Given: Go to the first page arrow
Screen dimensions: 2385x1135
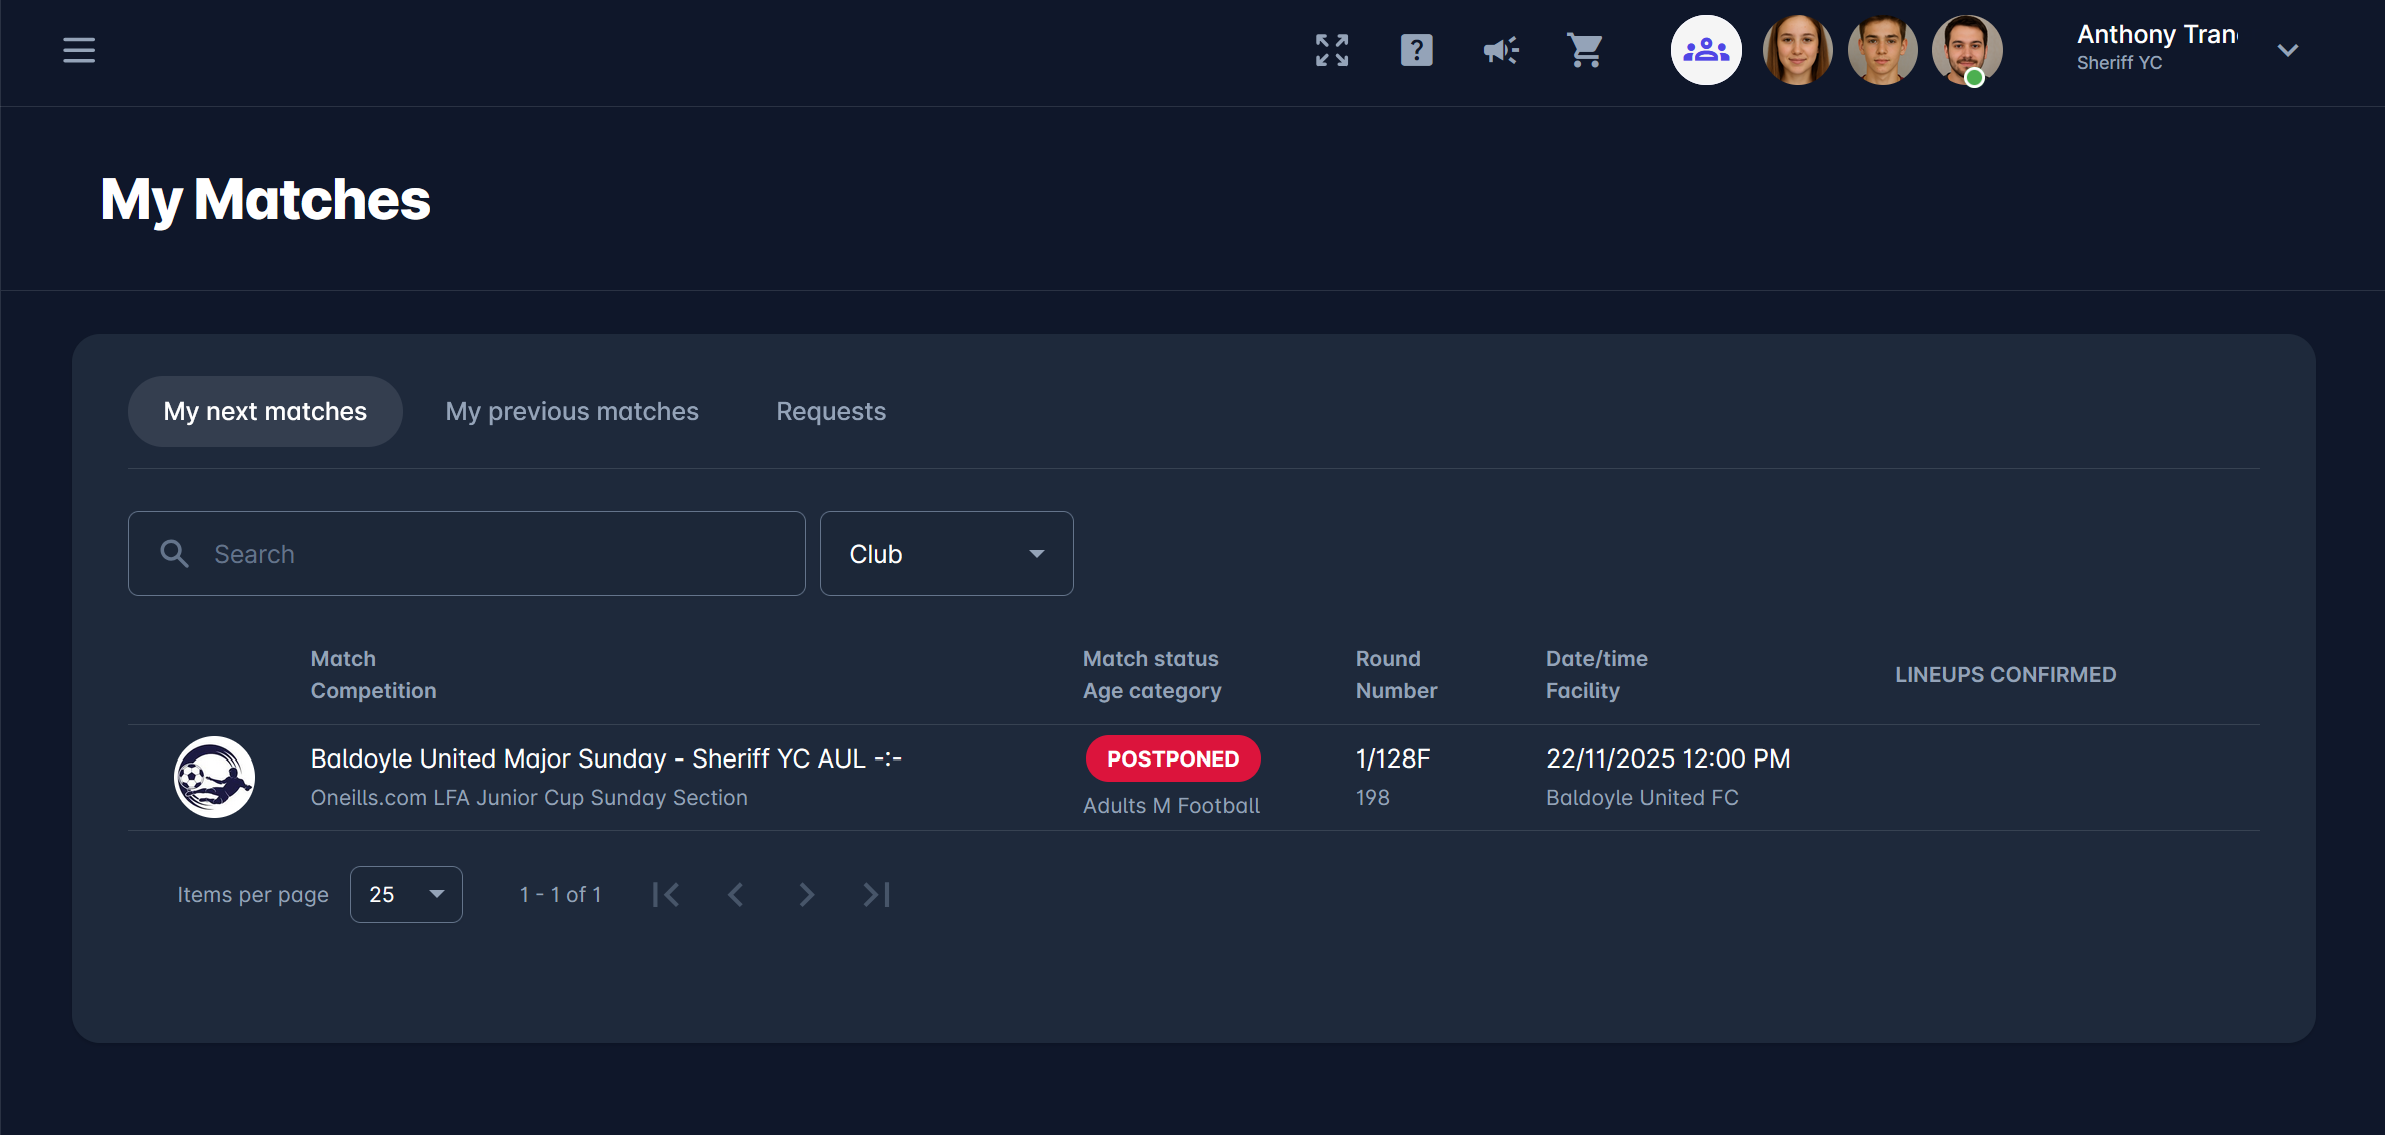Looking at the screenshot, I should pyautogui.click(x=665, y=894).
